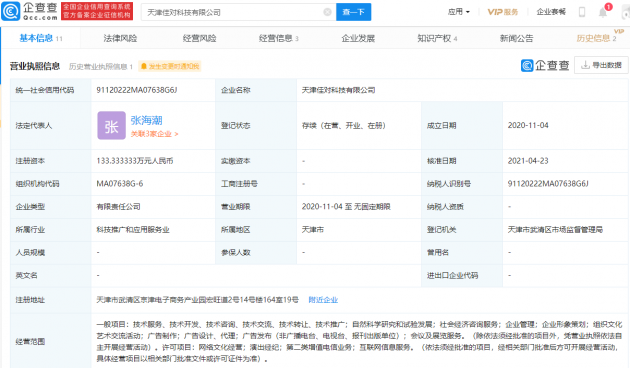Switch to the 法律风险 tab
The width and height of the screenshot is (630, 368).
point(120,38)
